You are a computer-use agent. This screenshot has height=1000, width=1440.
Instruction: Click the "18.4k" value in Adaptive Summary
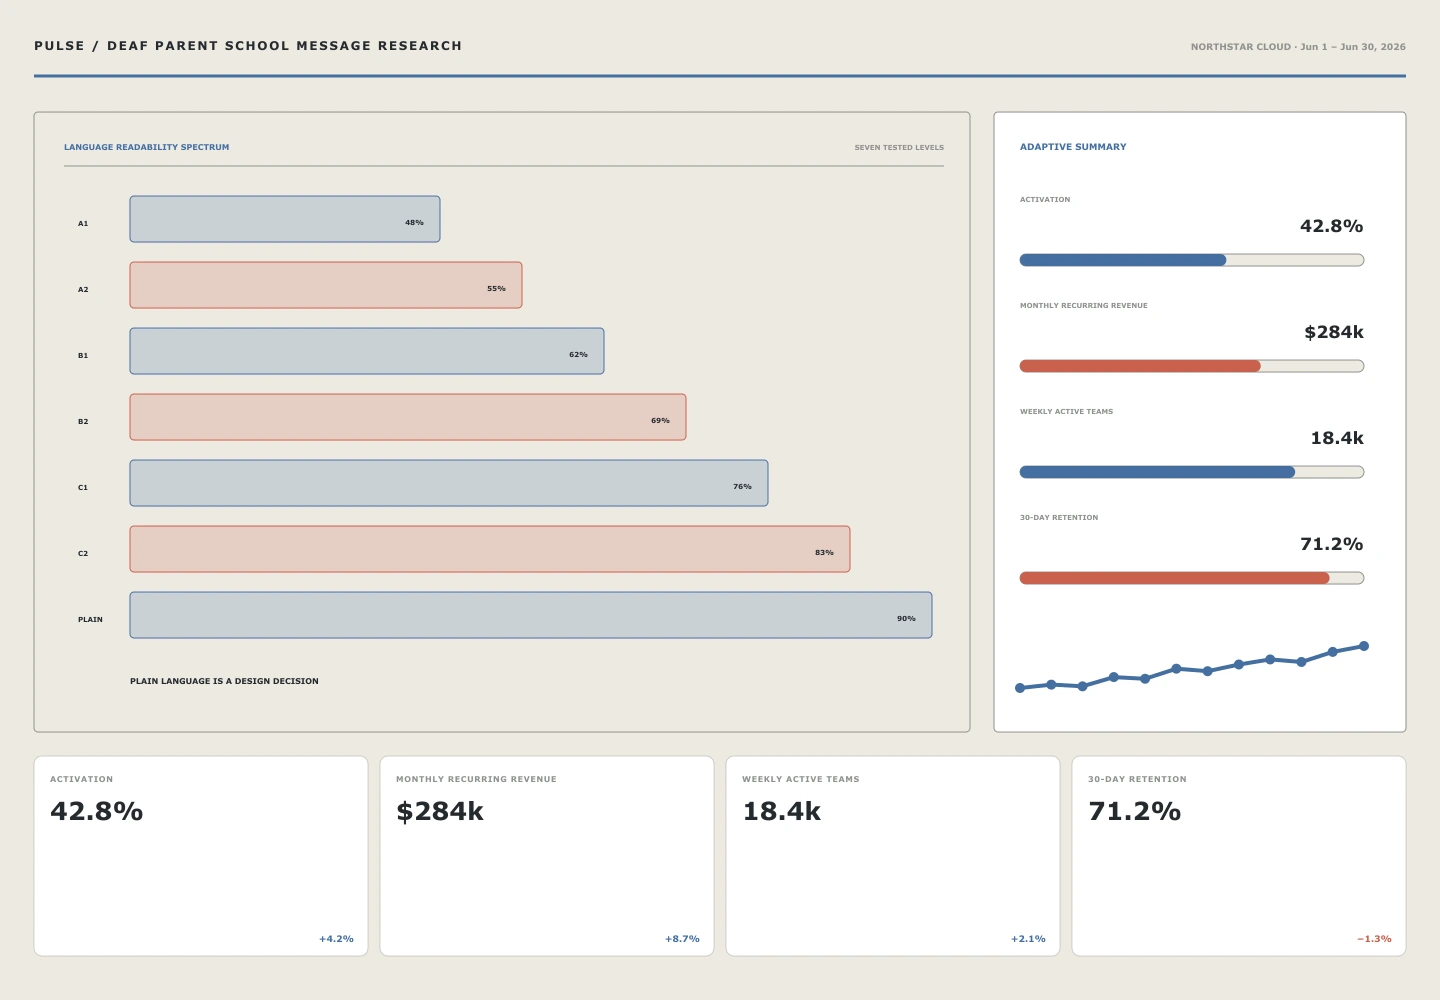[x=1337, y=438]
